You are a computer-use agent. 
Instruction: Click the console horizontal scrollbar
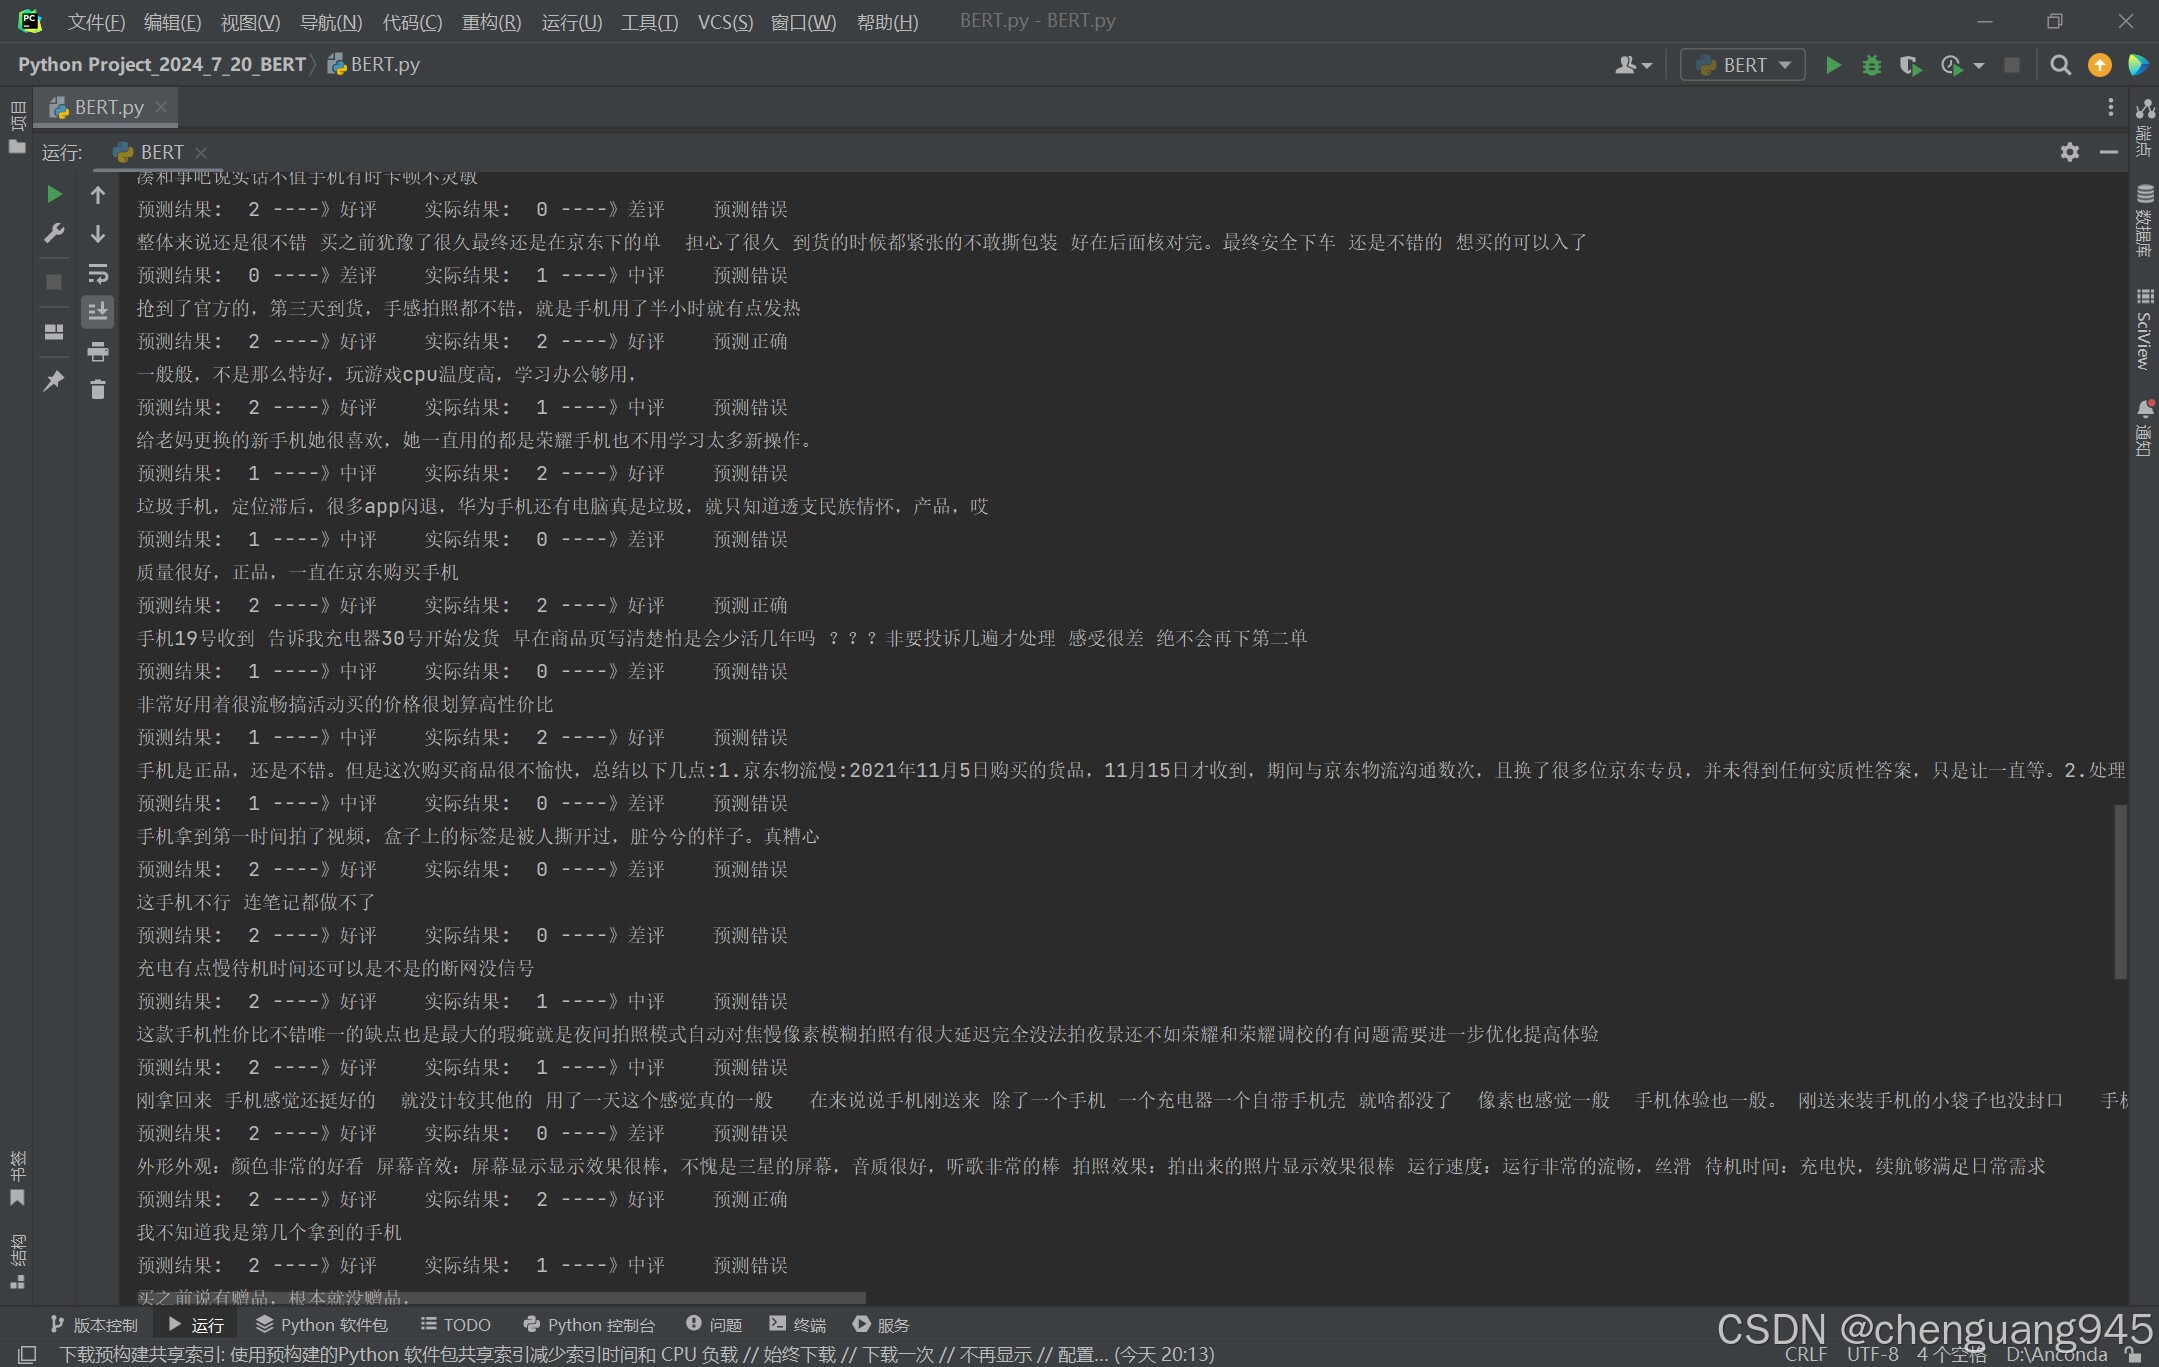pyautogui.click(x=502, y=1297)
